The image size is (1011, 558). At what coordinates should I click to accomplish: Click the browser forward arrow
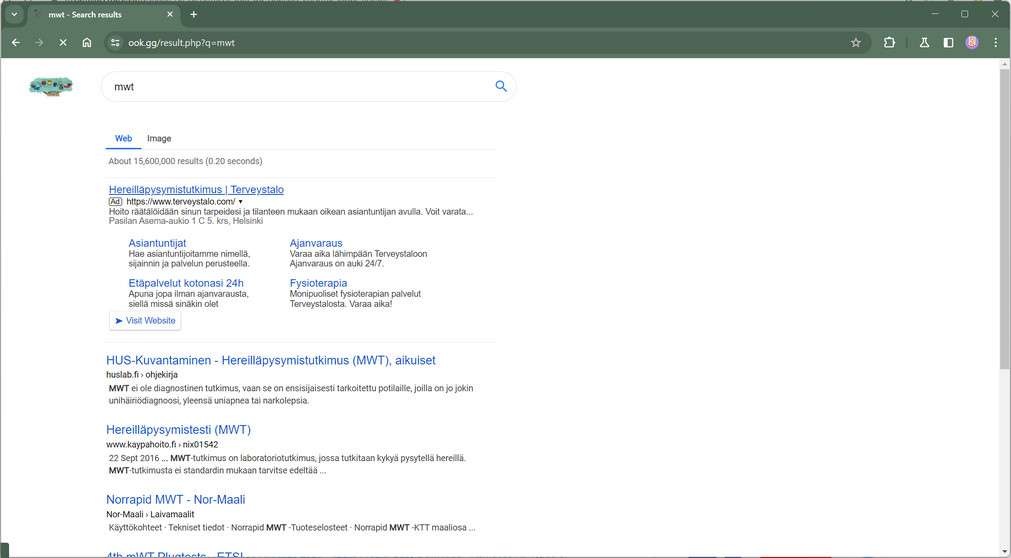(39, 43)
